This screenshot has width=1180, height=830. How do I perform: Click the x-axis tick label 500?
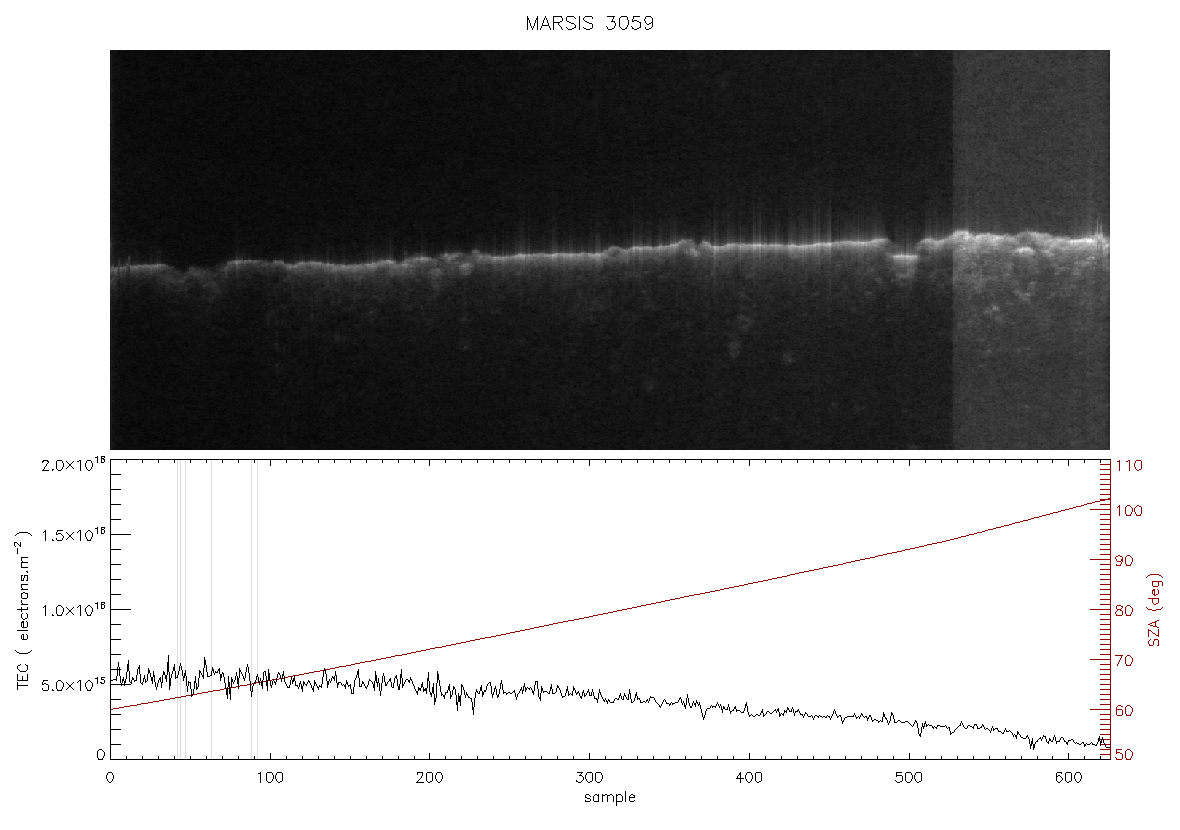click(908, 777)
